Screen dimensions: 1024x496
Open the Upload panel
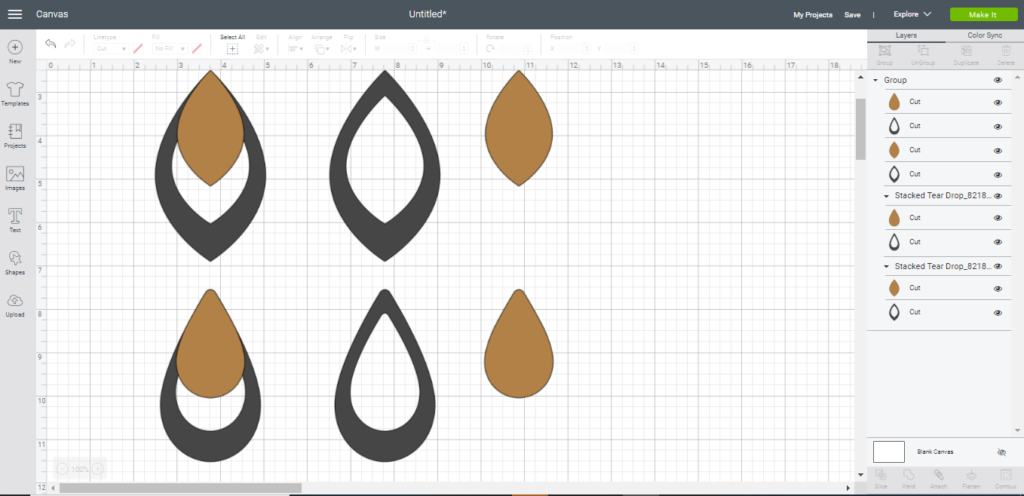(x=15, y=305)
